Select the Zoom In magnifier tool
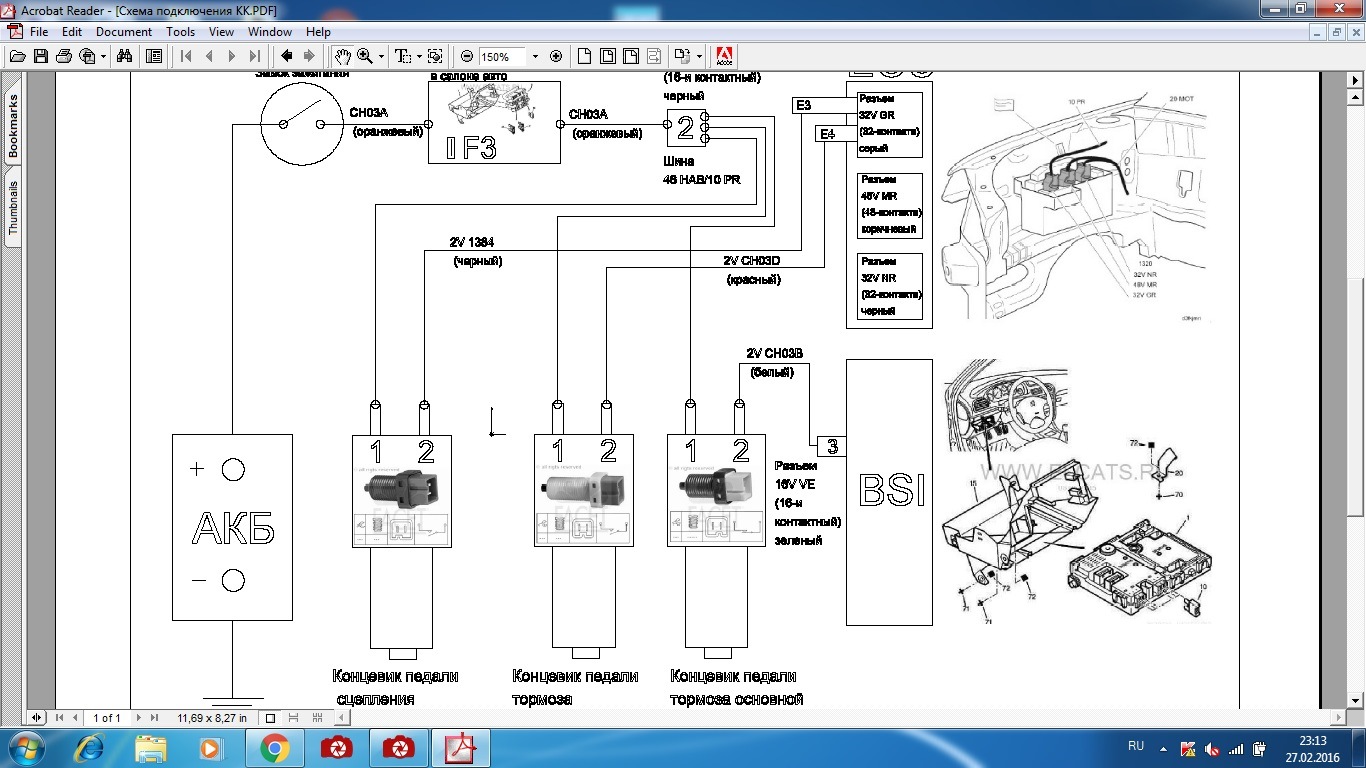1366x768 pixels. 365,56
